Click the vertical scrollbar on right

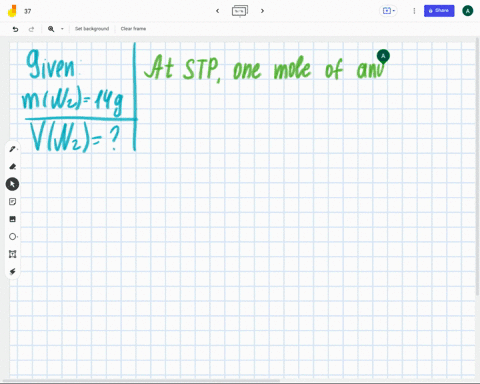[x=478, y=167]
